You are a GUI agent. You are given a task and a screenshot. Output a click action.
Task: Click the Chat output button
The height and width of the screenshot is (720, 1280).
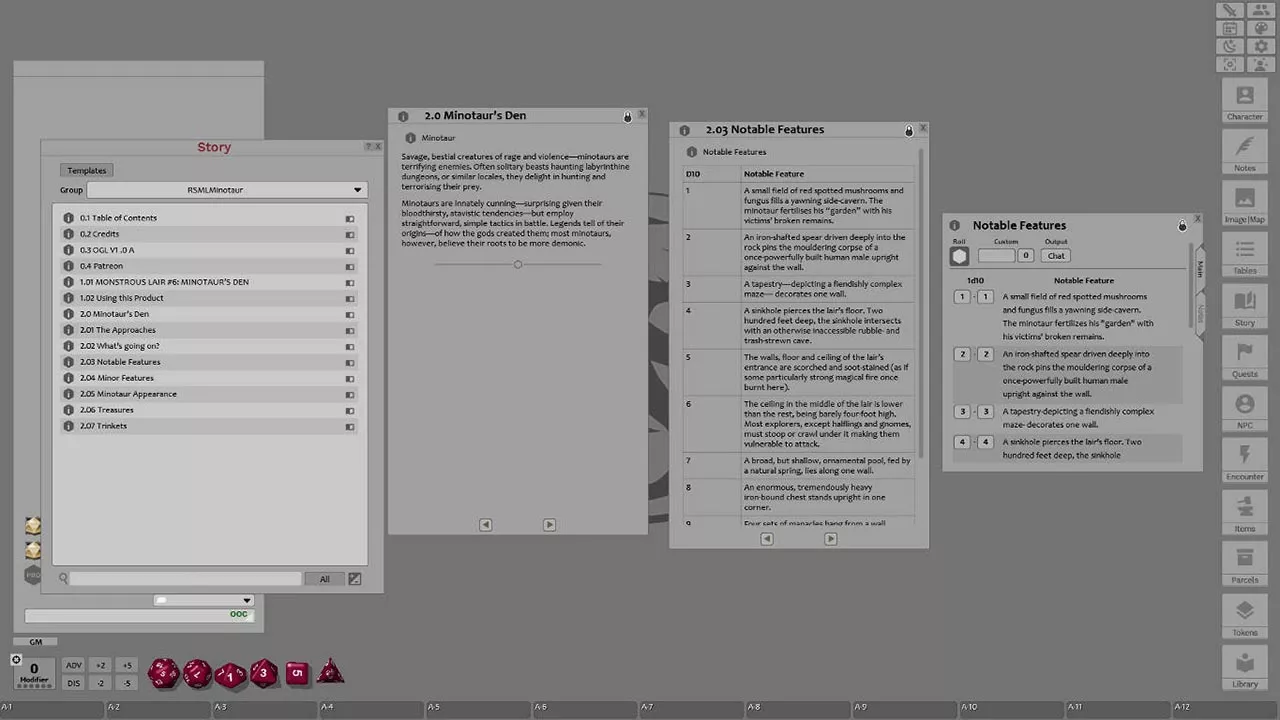(1056, 256)
